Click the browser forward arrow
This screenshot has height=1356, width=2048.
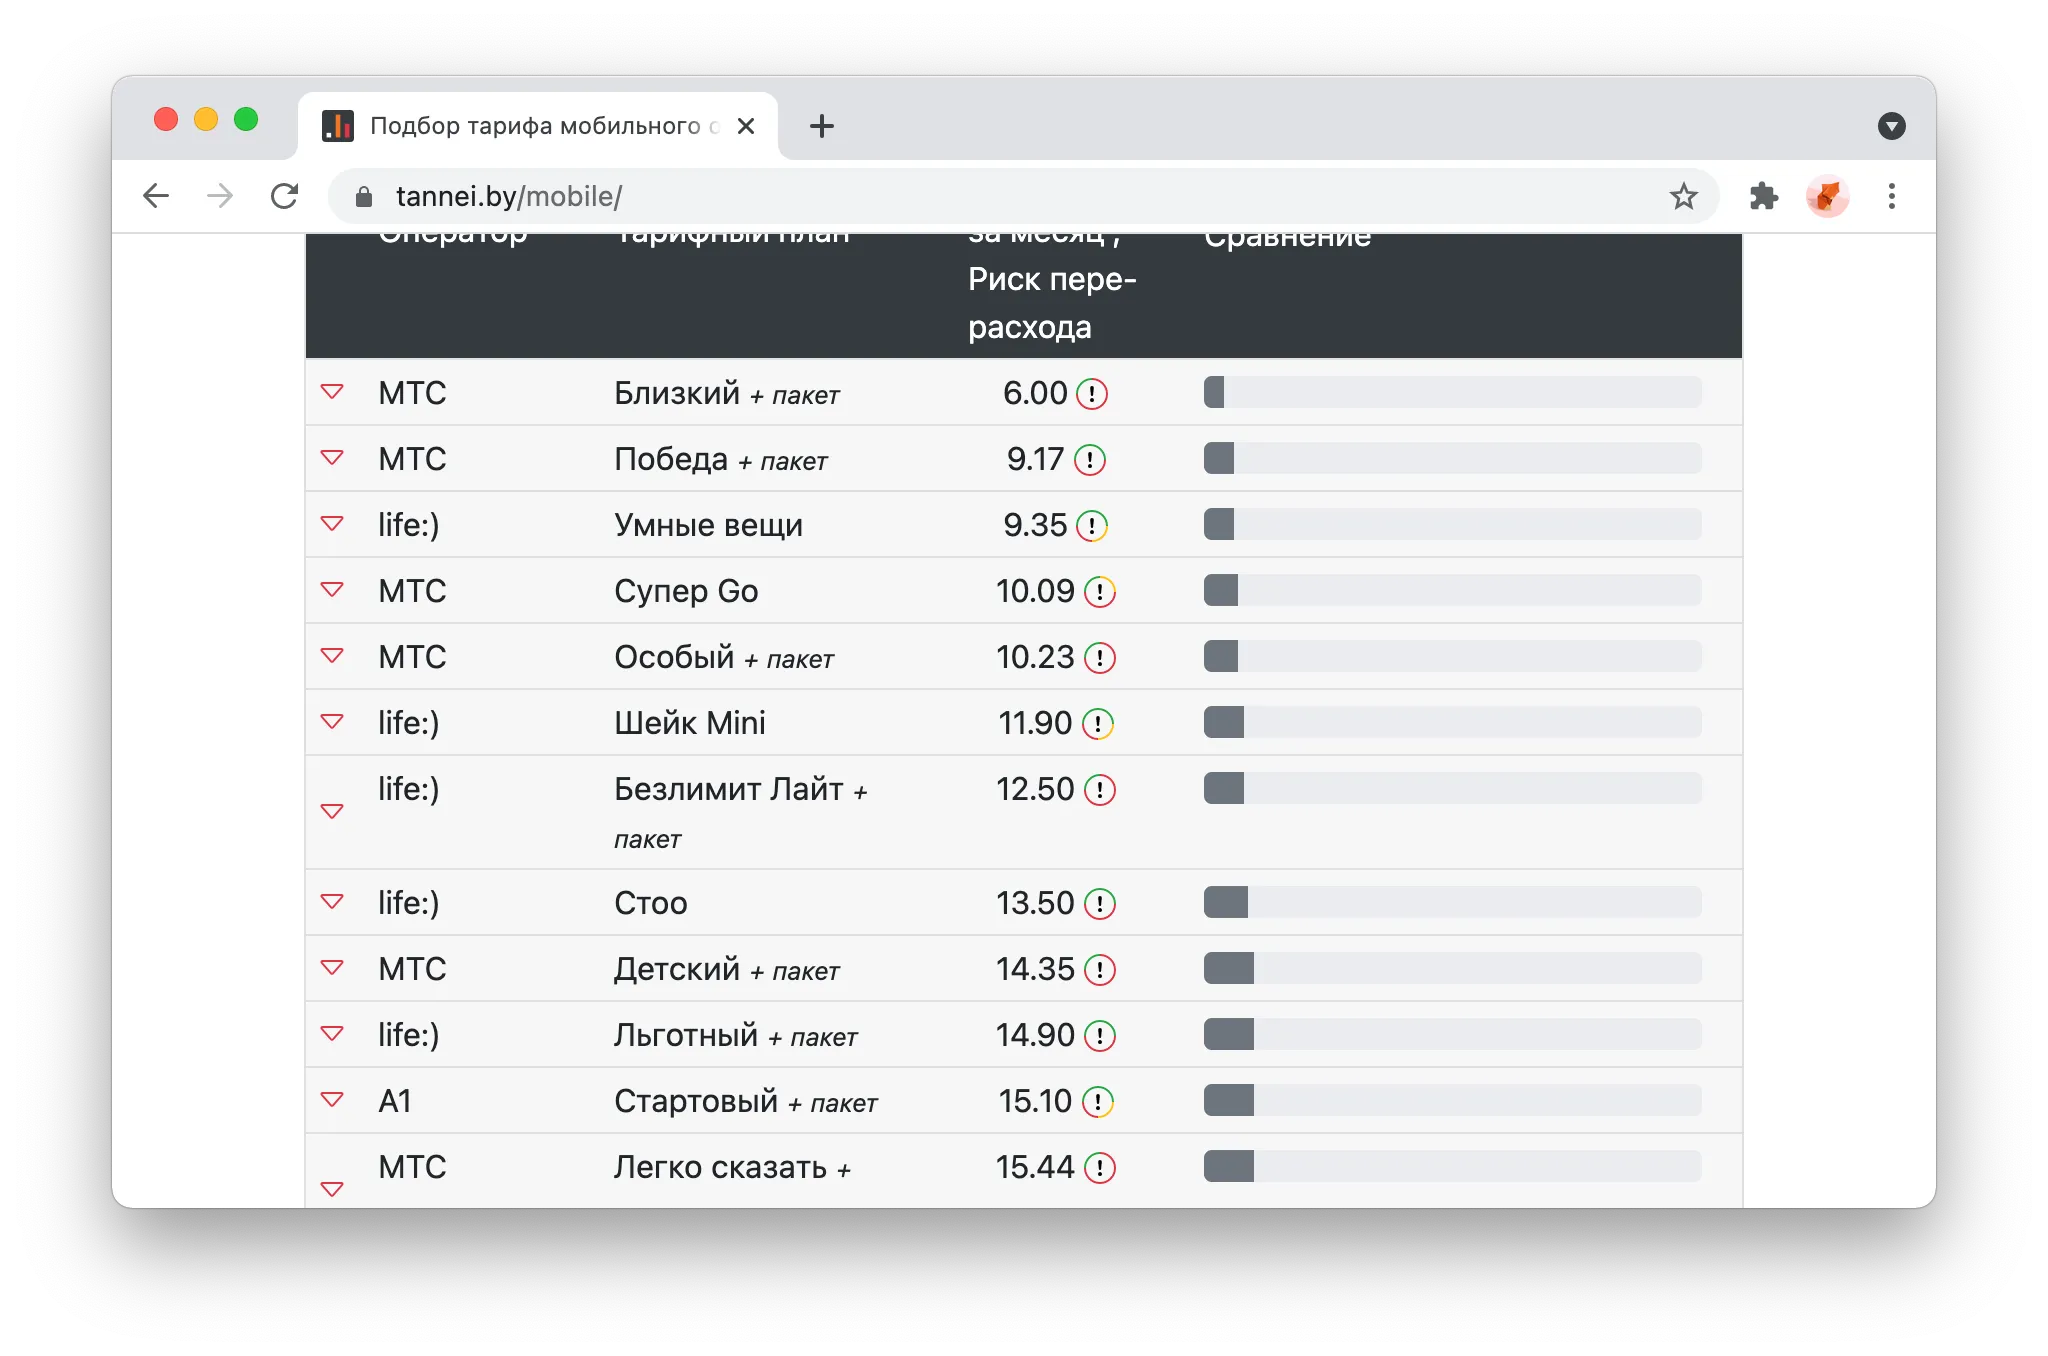220,196
